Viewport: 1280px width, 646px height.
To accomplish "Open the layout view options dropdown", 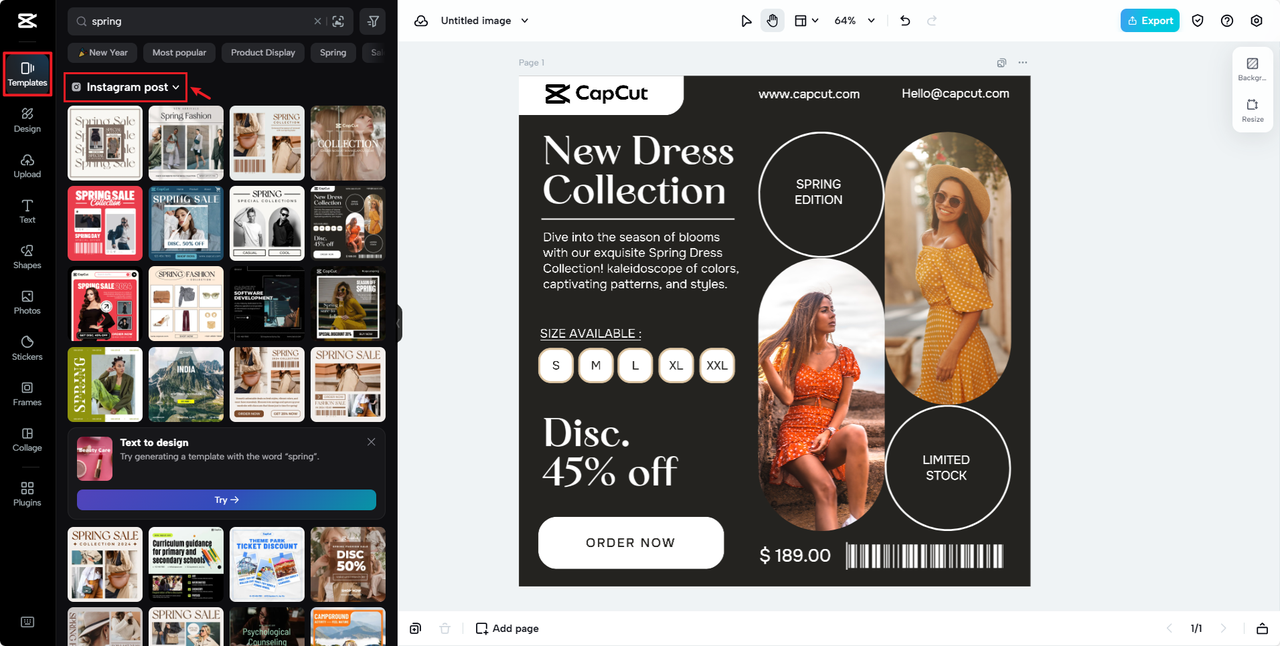I will click(806, 21).
